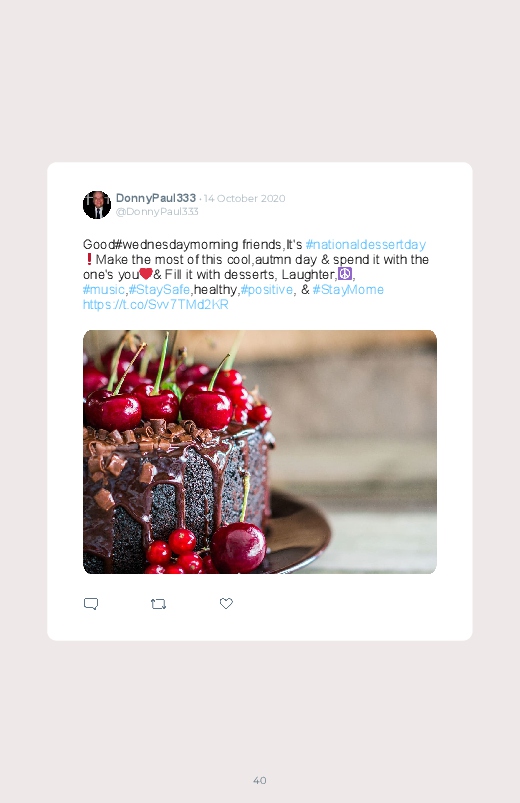This screenshot has height=803, width=520.
Task: Click the @DonnyPaul333 handle
Action: point(157,212)
